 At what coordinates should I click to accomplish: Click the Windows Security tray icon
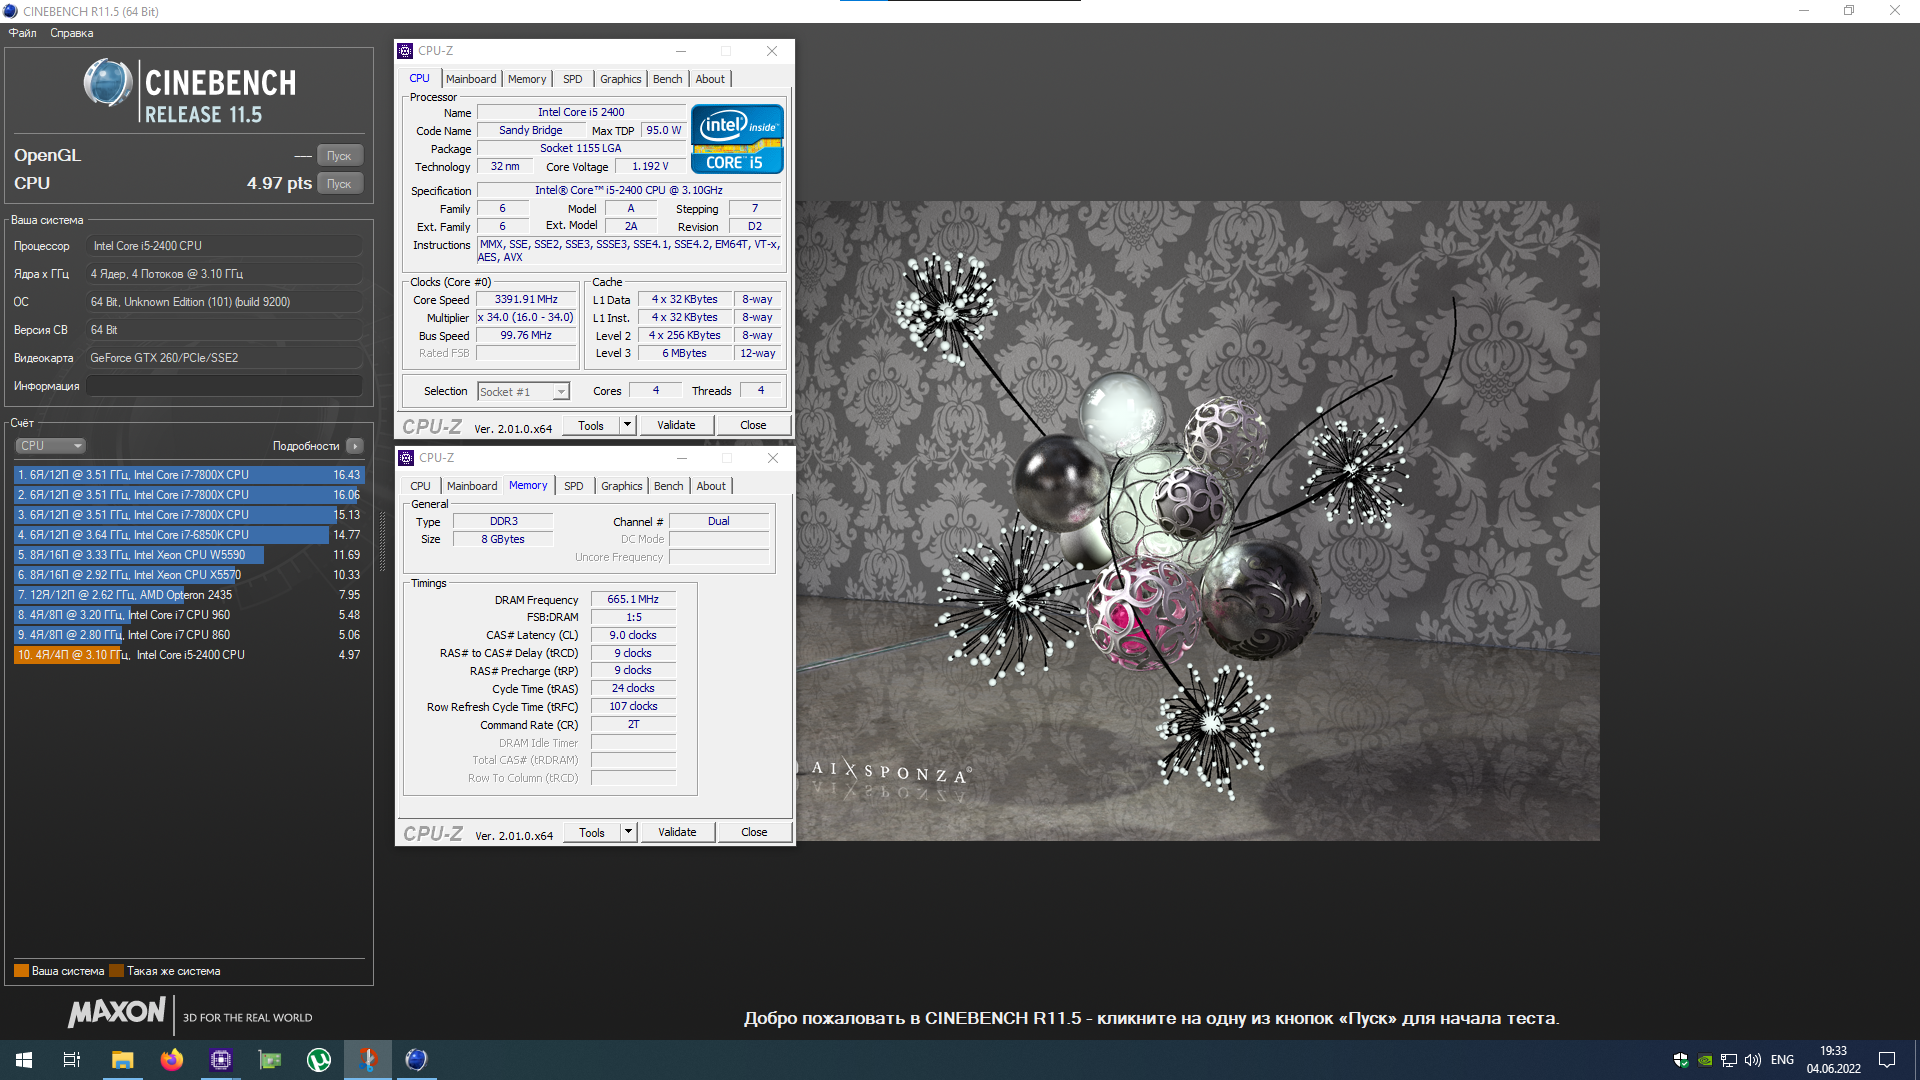(x=1681, y=1060)
